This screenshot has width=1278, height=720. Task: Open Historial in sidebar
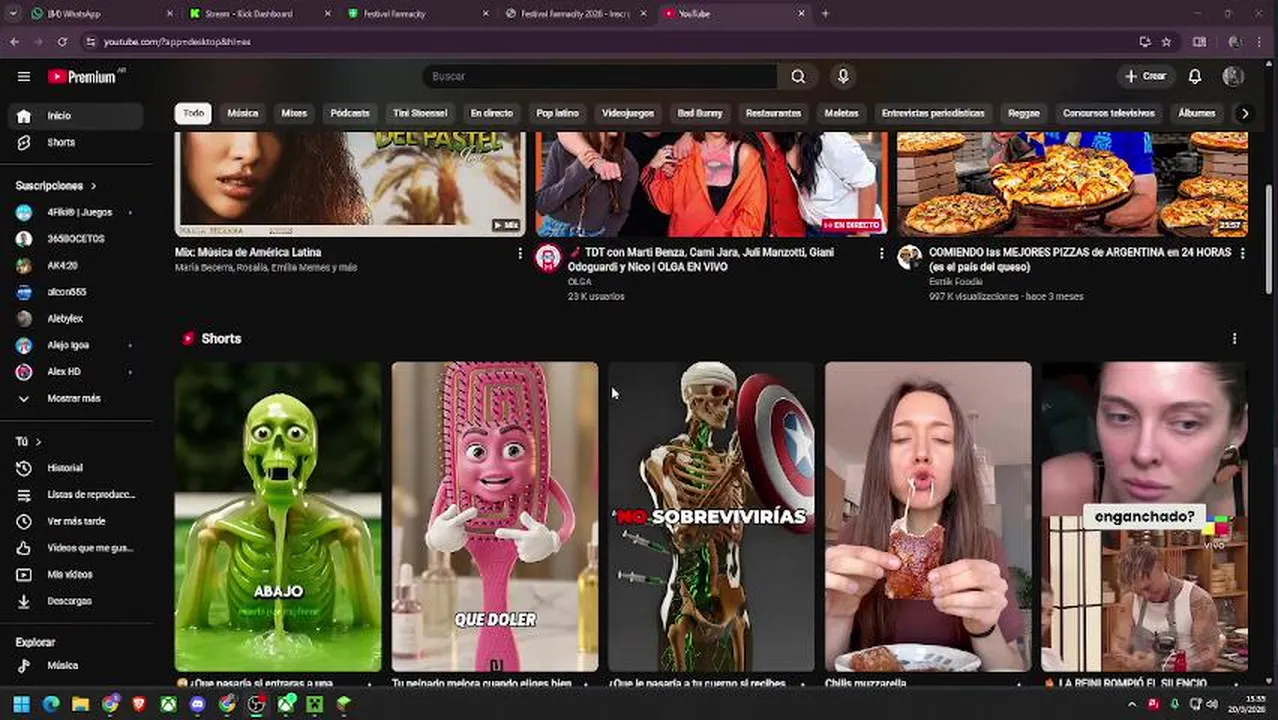[x=76, y=468]
